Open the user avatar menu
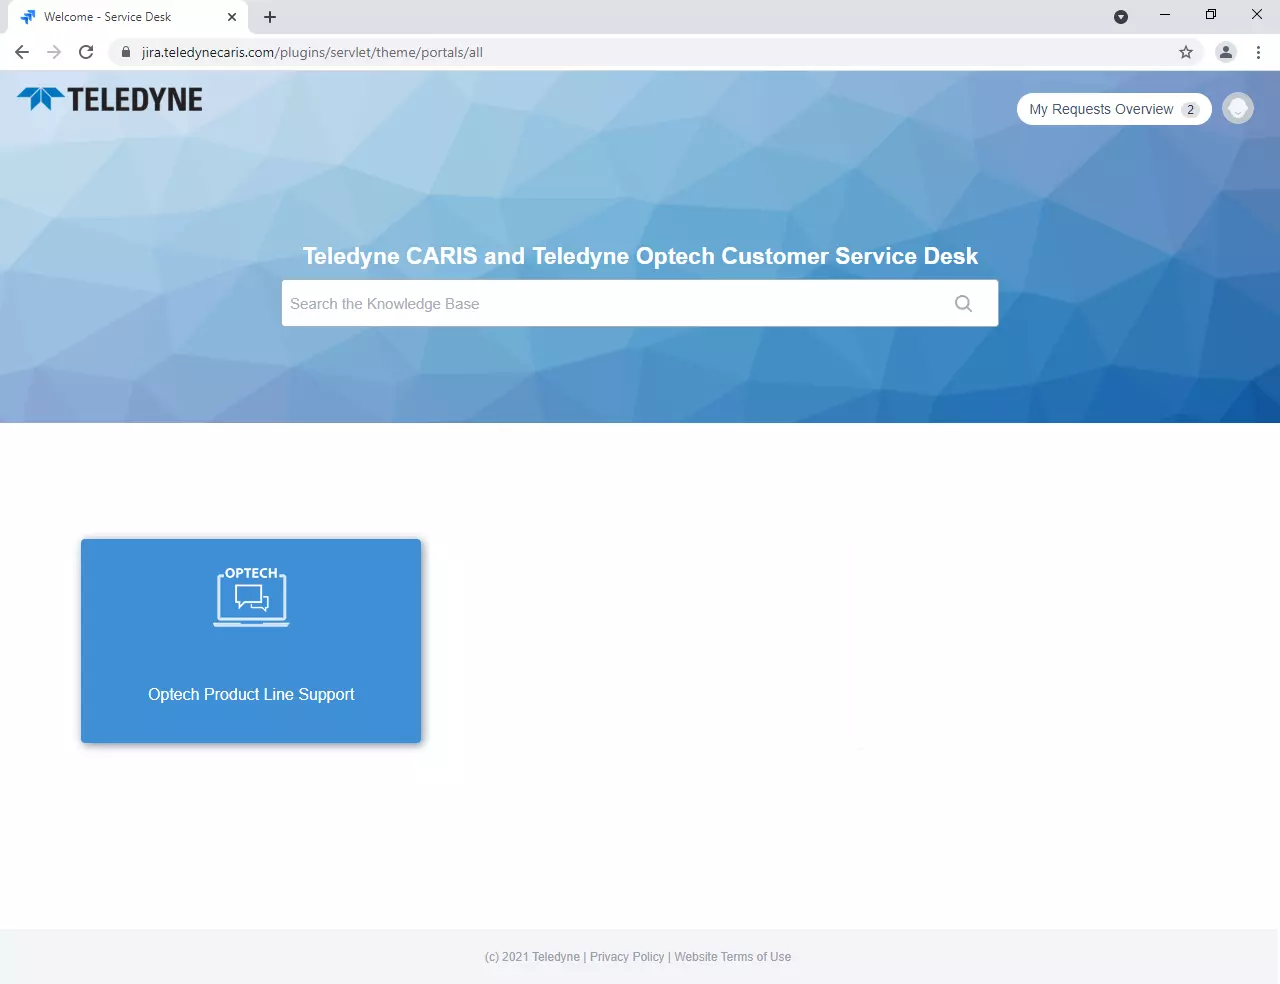Viewport: 1280px width, 984px height. 1238,108
